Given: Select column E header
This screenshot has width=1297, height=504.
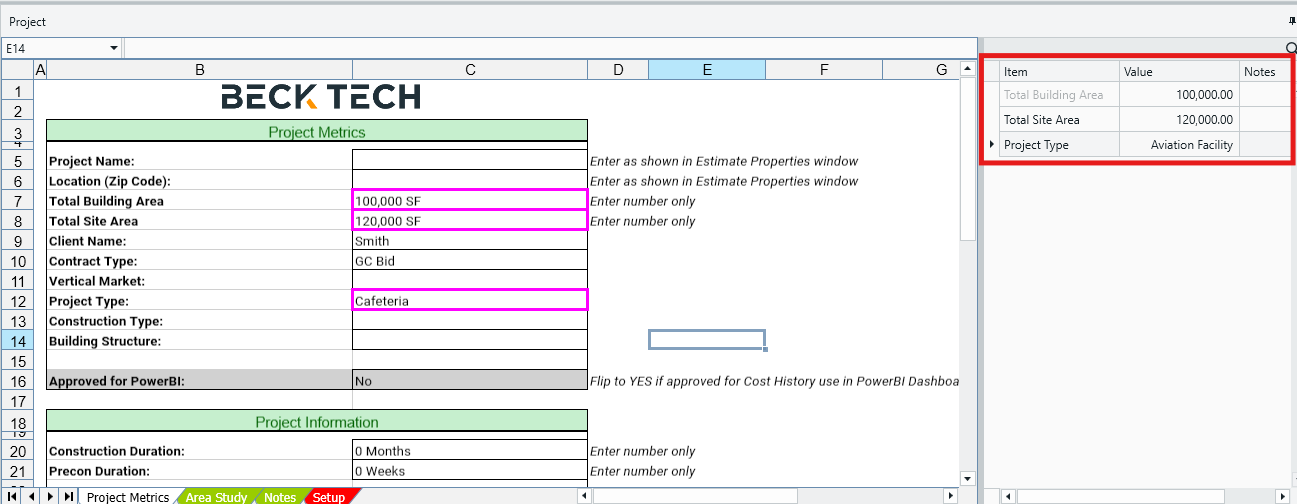Looking at the screenshot, I should 706,69.
